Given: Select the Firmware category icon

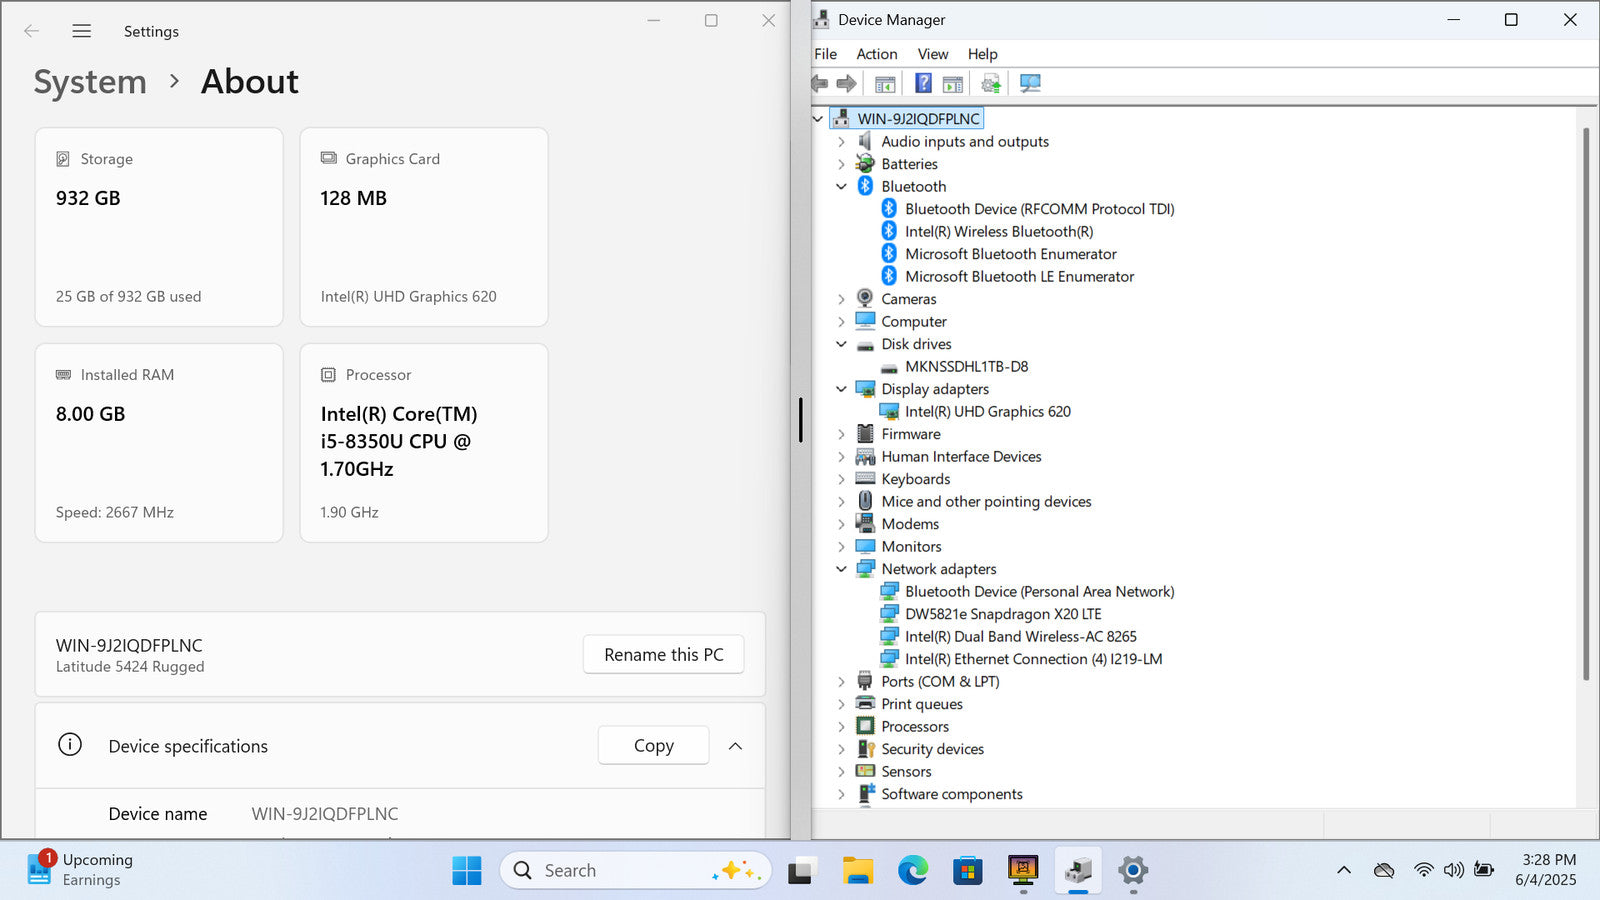Looking at the screenshot, I should 865,433.
